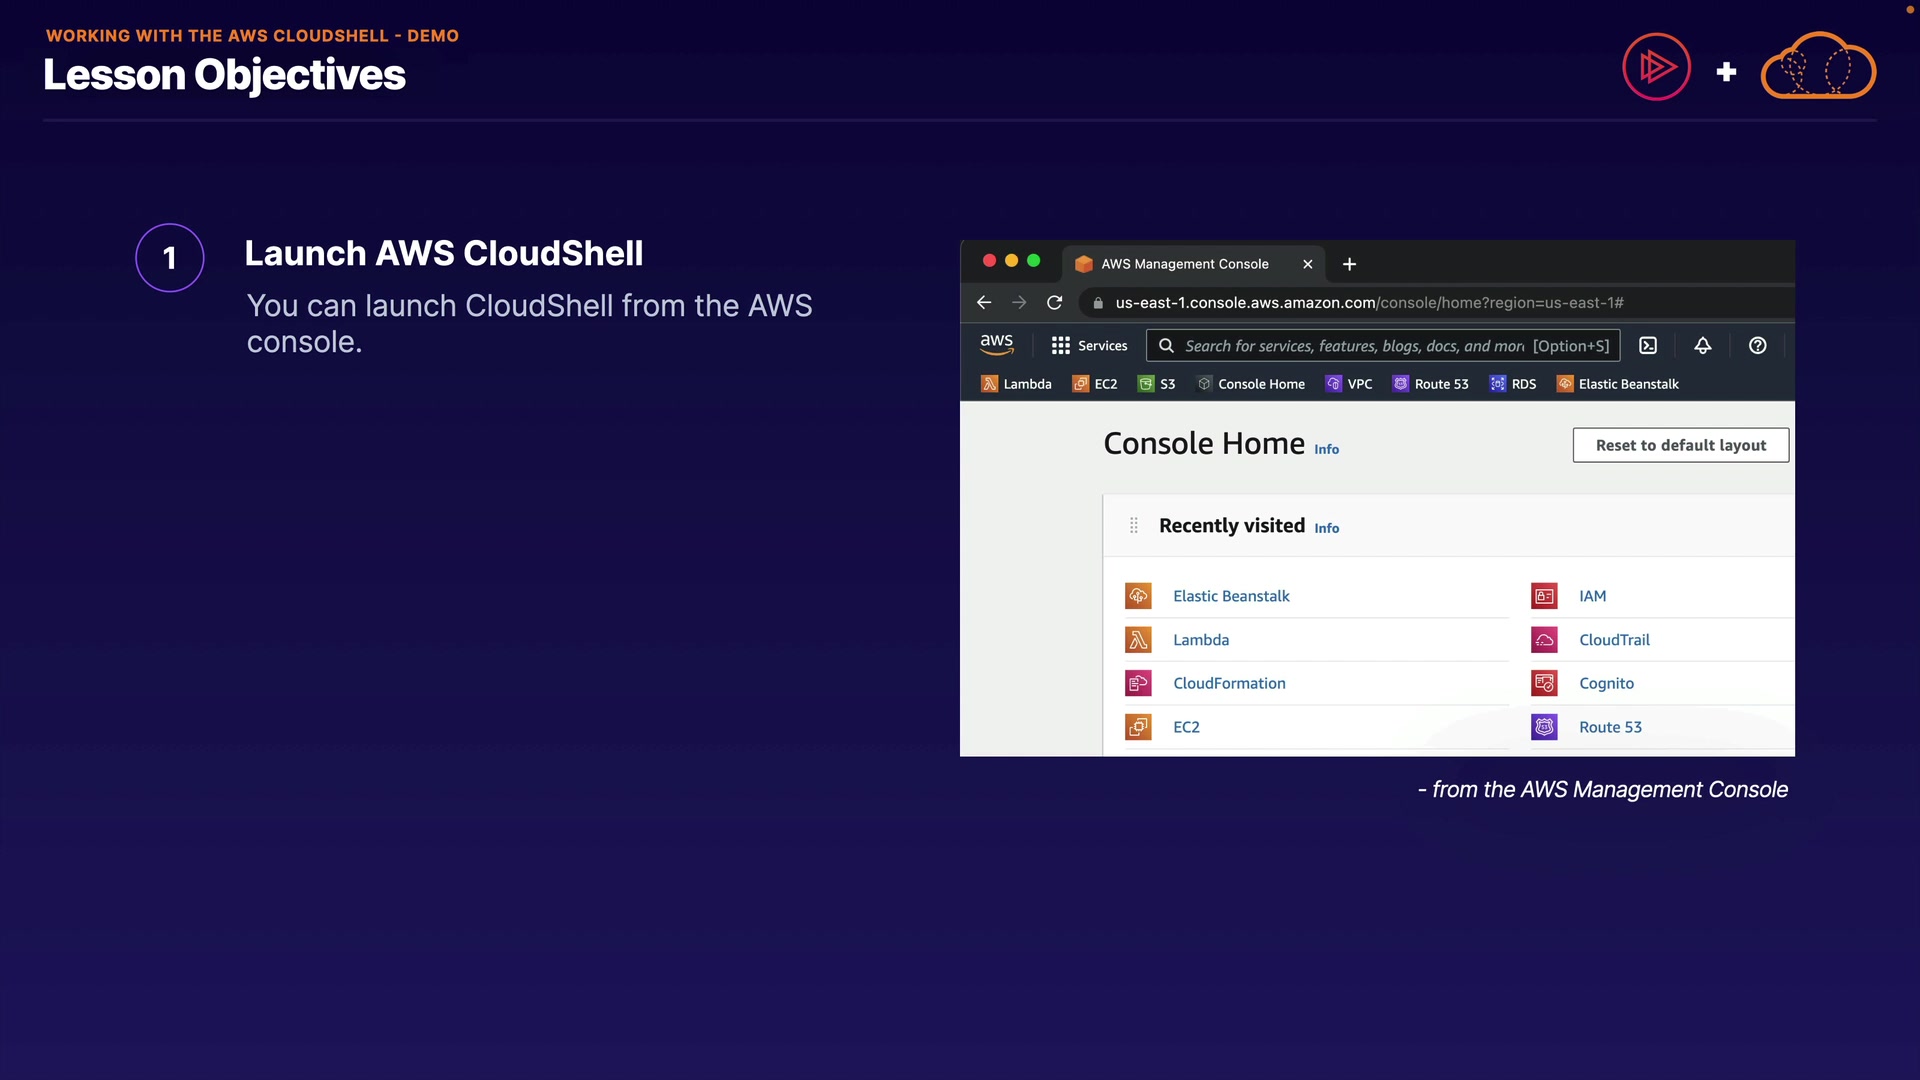This screenshot has width=1920, height=1080.
Task: Grab the Recently visited widget drag handle
Action: 1133,525
